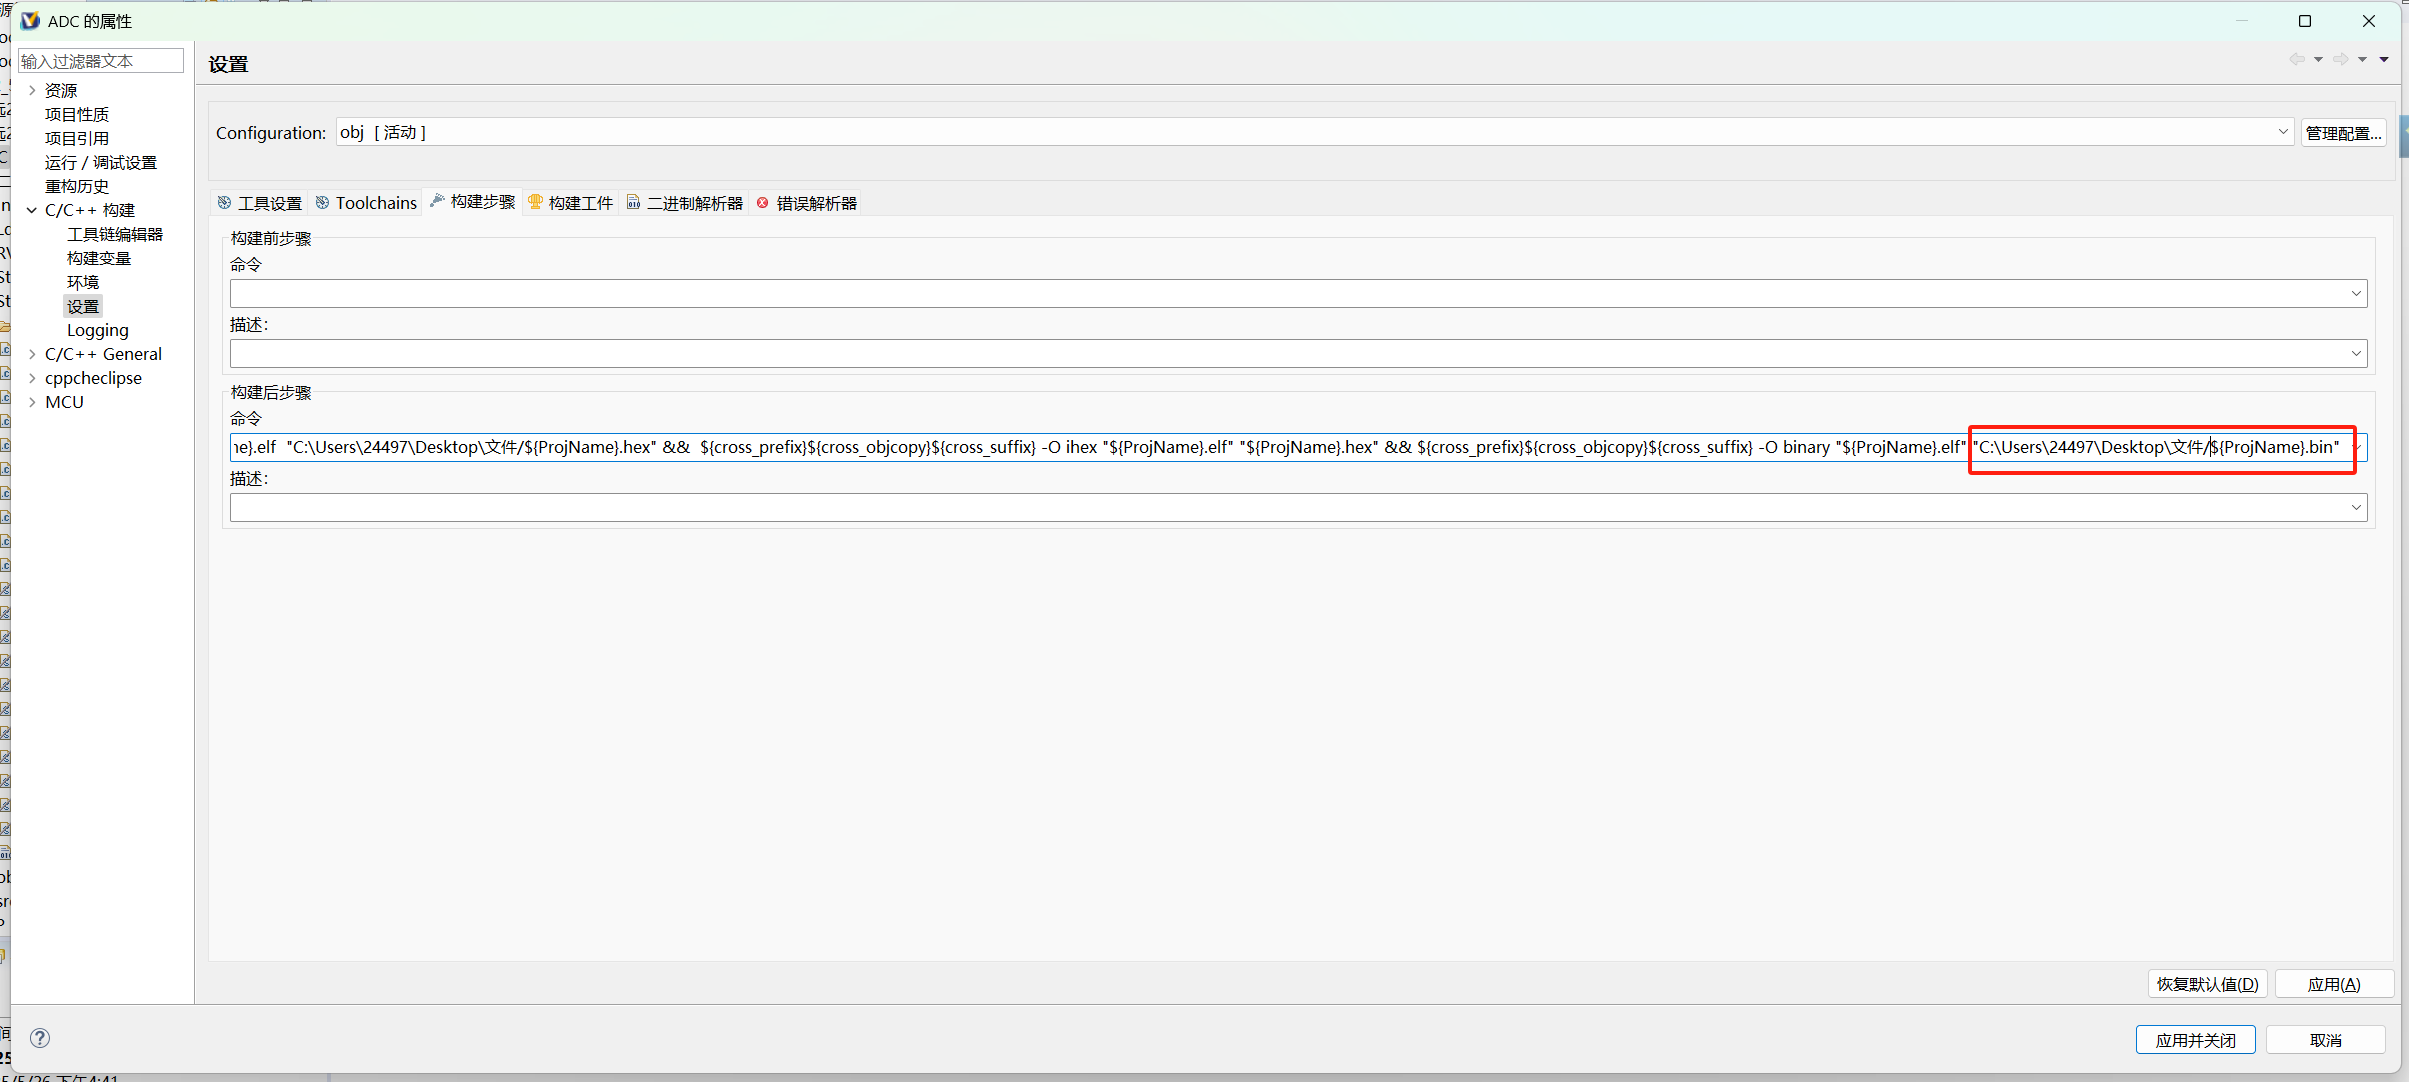
Task: Expand the pre-build command dropdown arrow
Action: [2356, 294]
